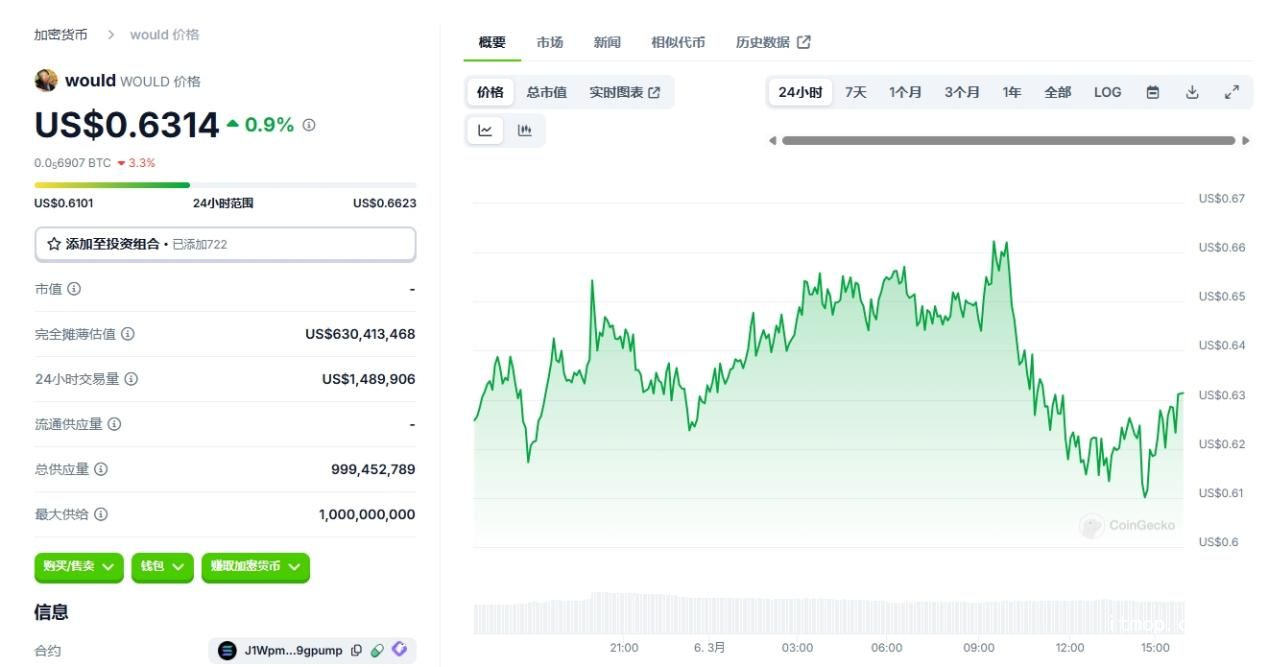The width and height of the screenshot is (1268, 667).
Task: Select the 1年 time range
Action: (1012, 92)
